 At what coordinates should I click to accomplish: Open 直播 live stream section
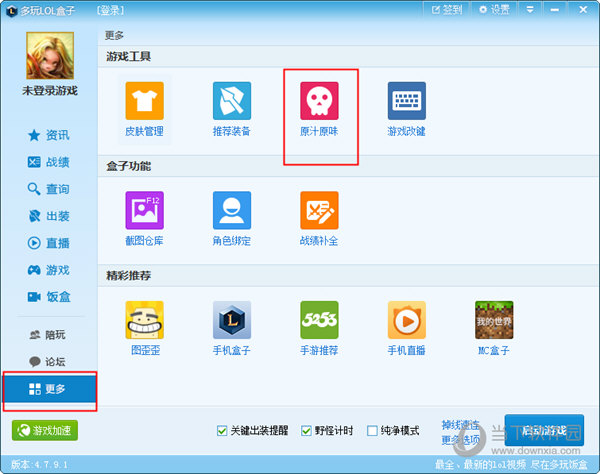coord(49,243)
